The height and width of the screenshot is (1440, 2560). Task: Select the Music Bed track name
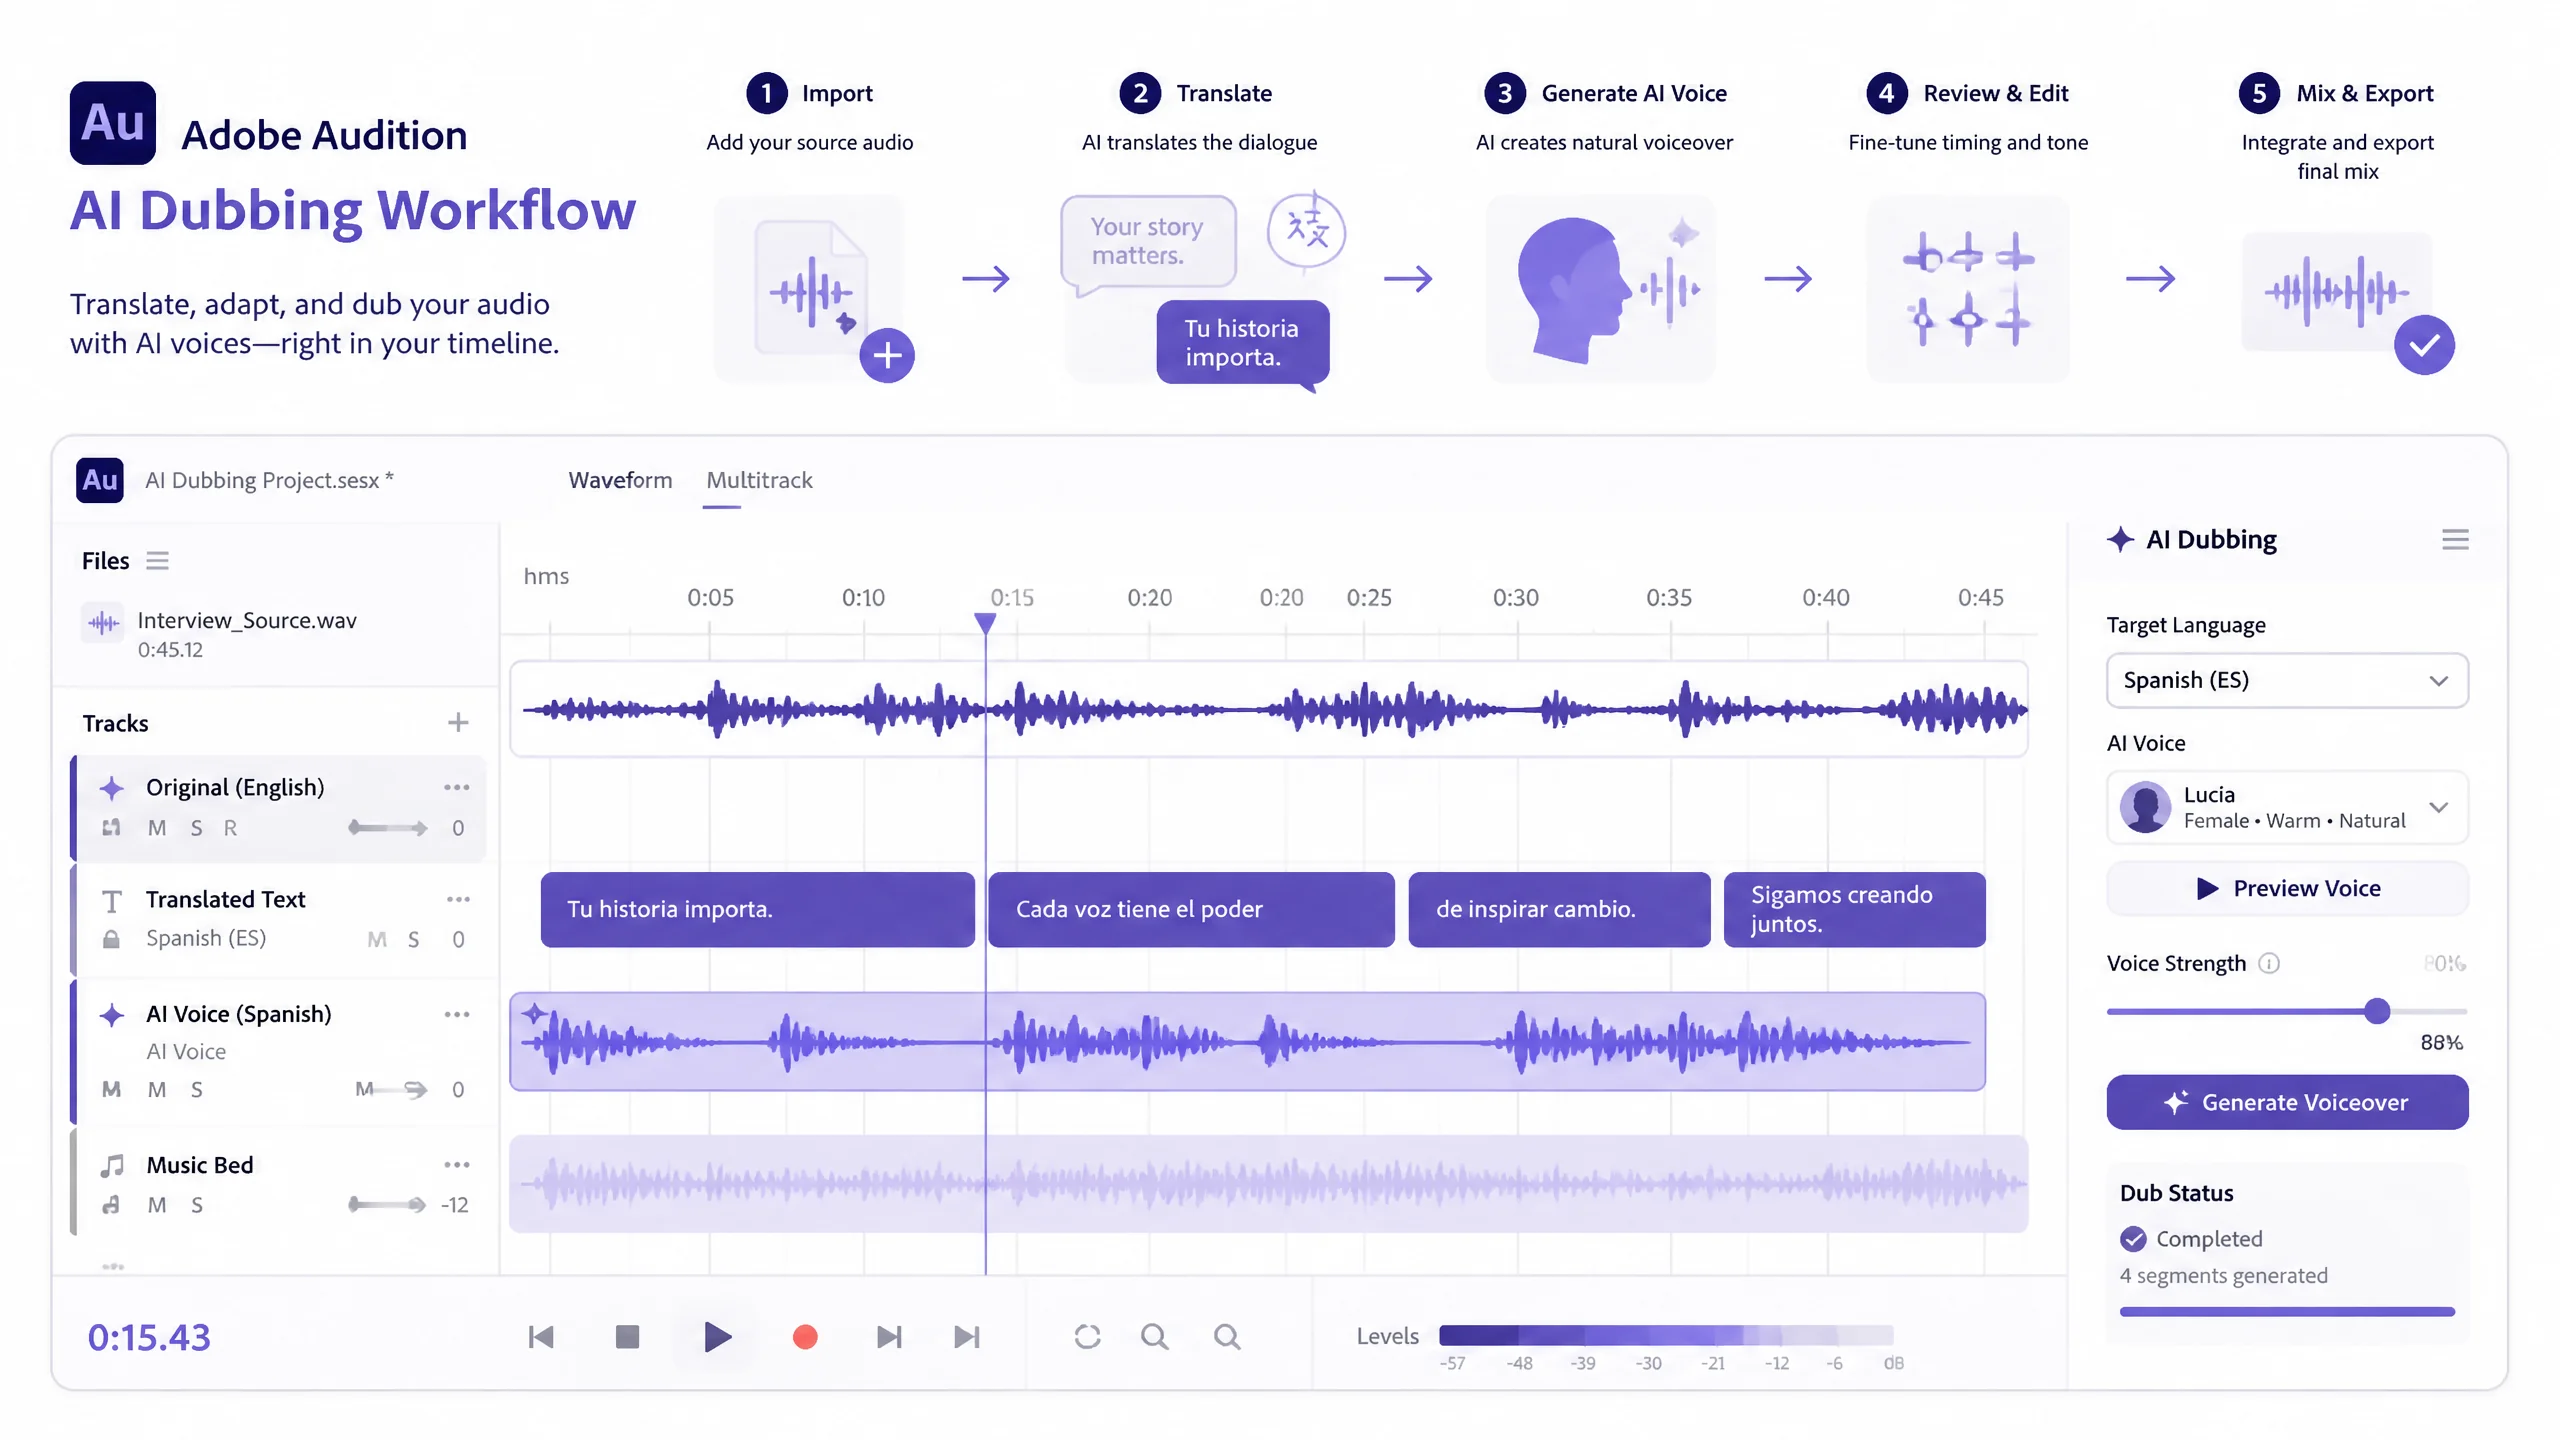click(x=200, y=1165)
